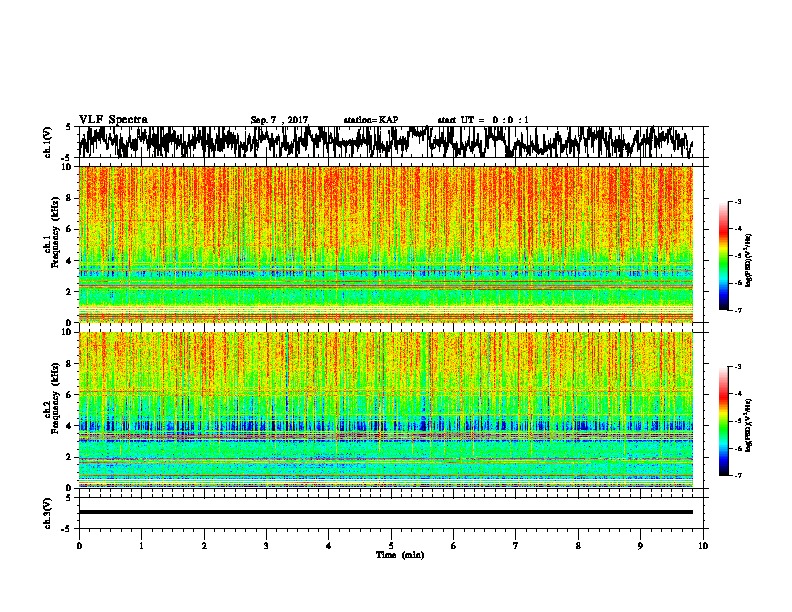Select the "Sep. 7 , 2017" date text
This screenshot has height=612, width=792.
pyautogui.click(x=279, y=120)
